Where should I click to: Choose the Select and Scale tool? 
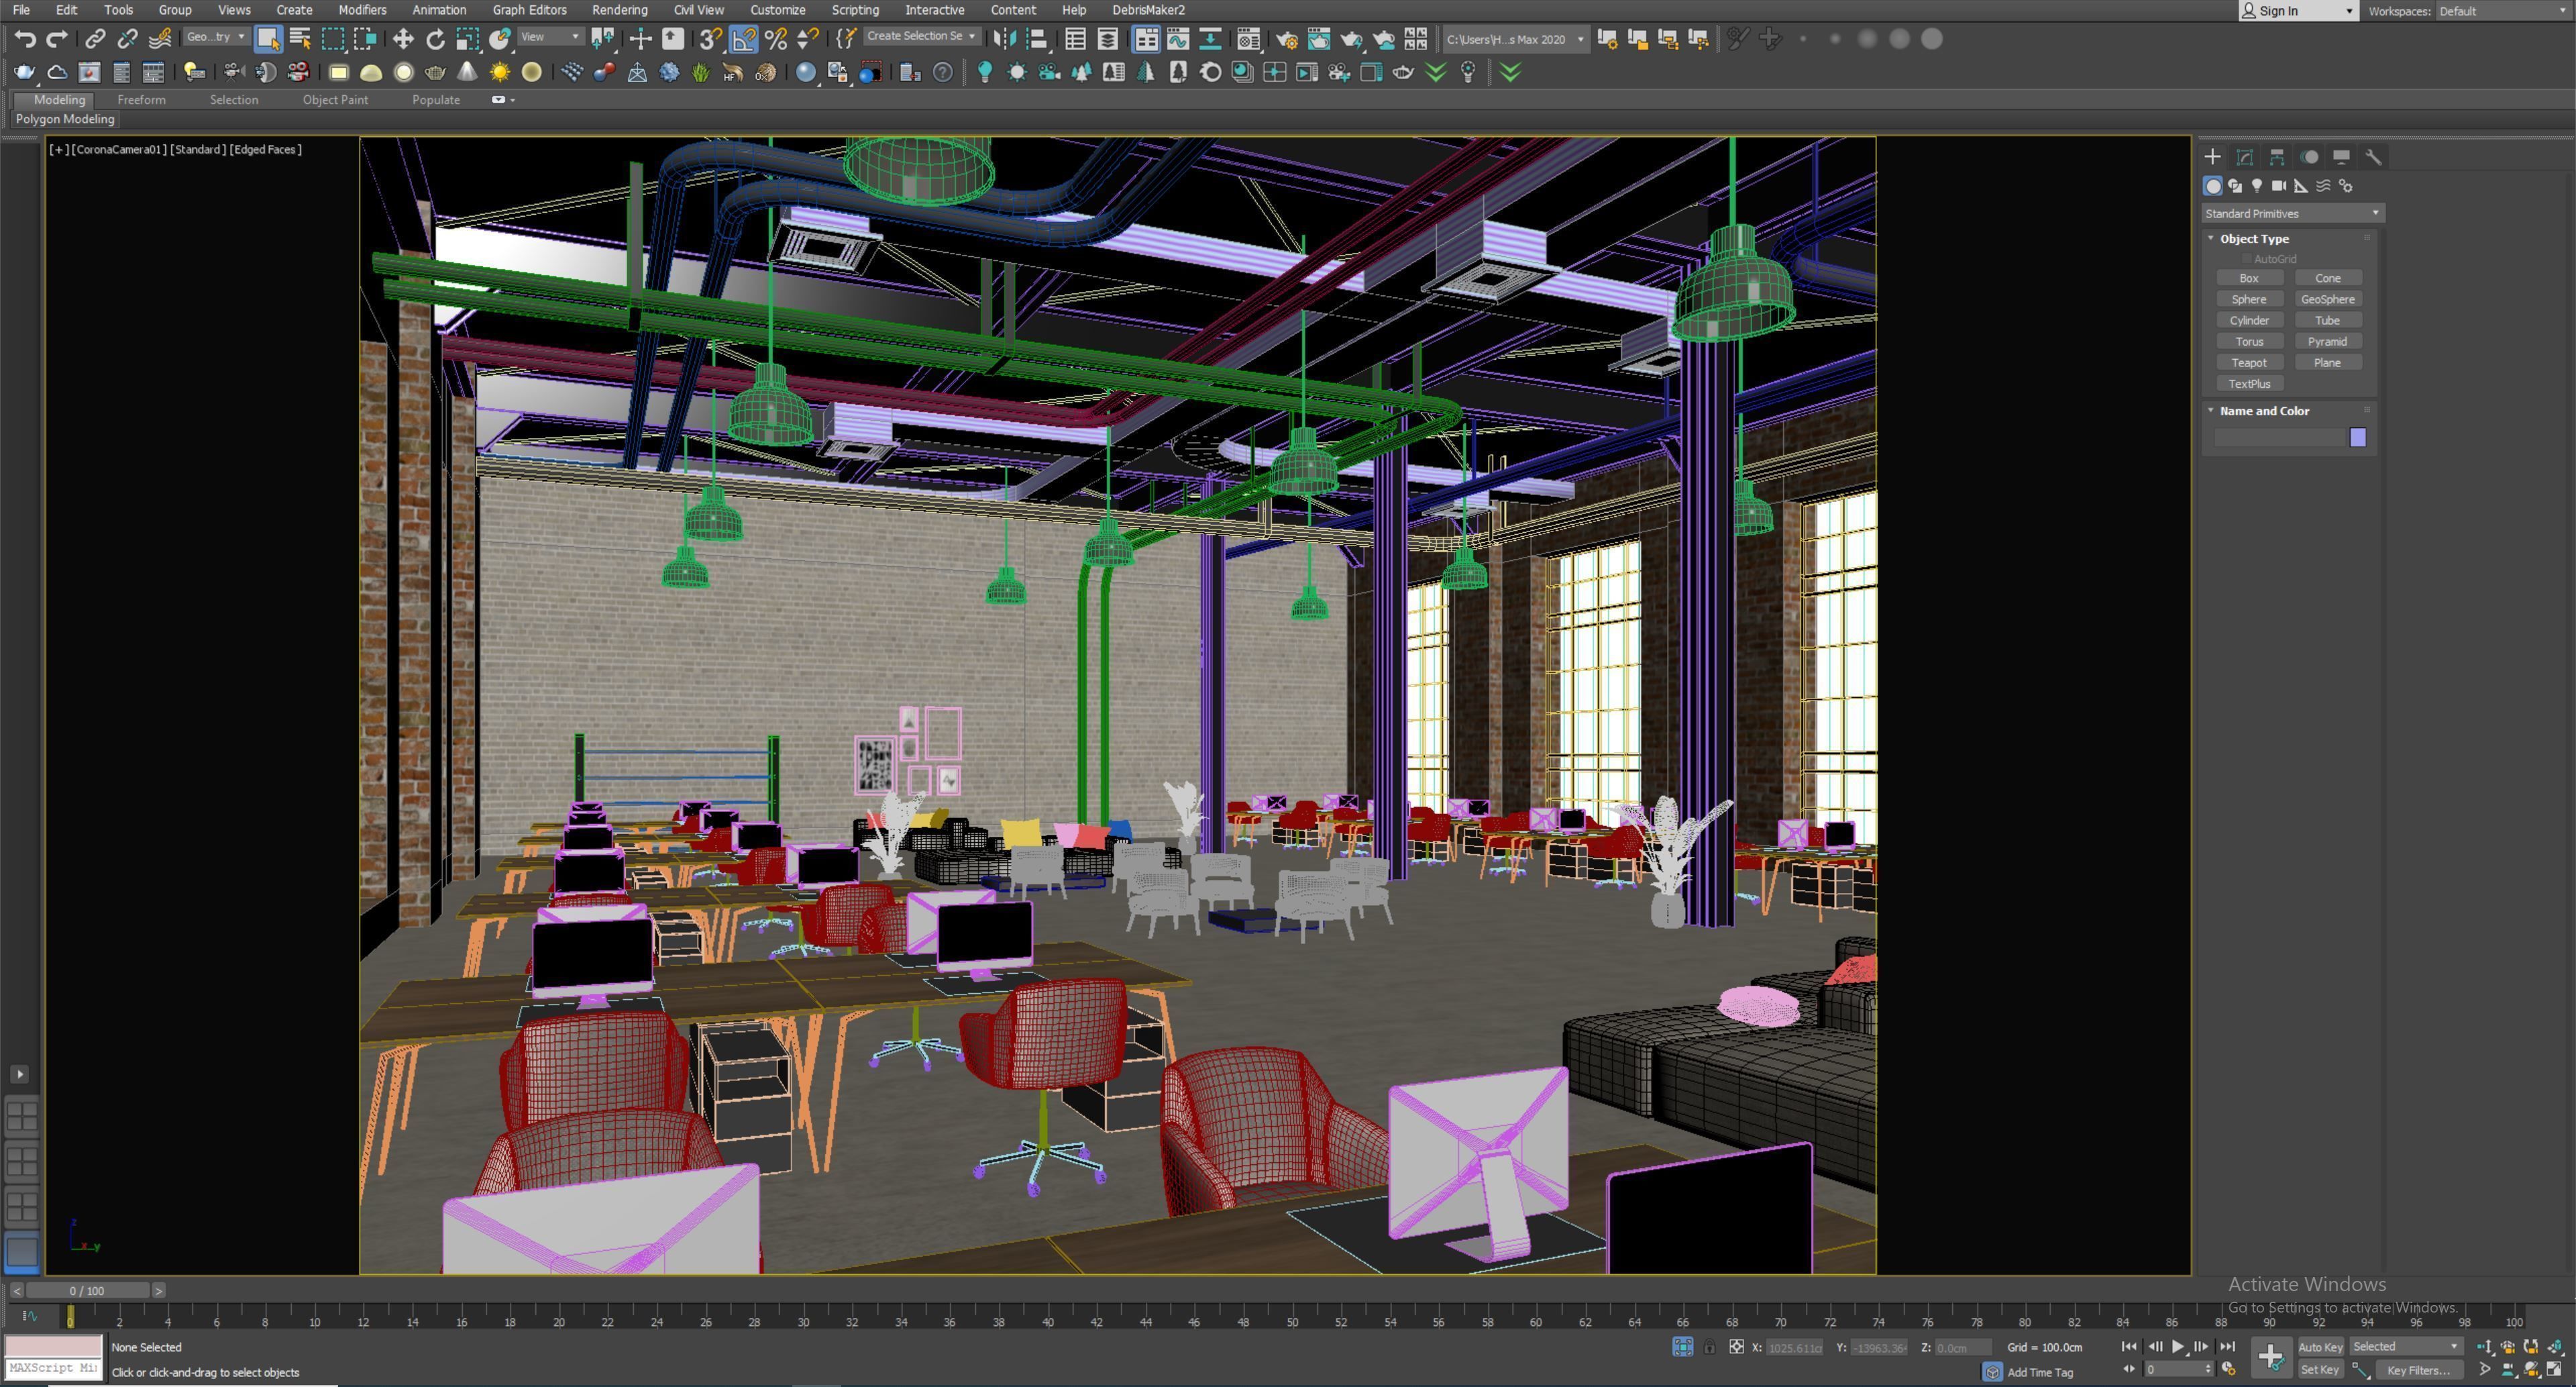tap(467, 39)
